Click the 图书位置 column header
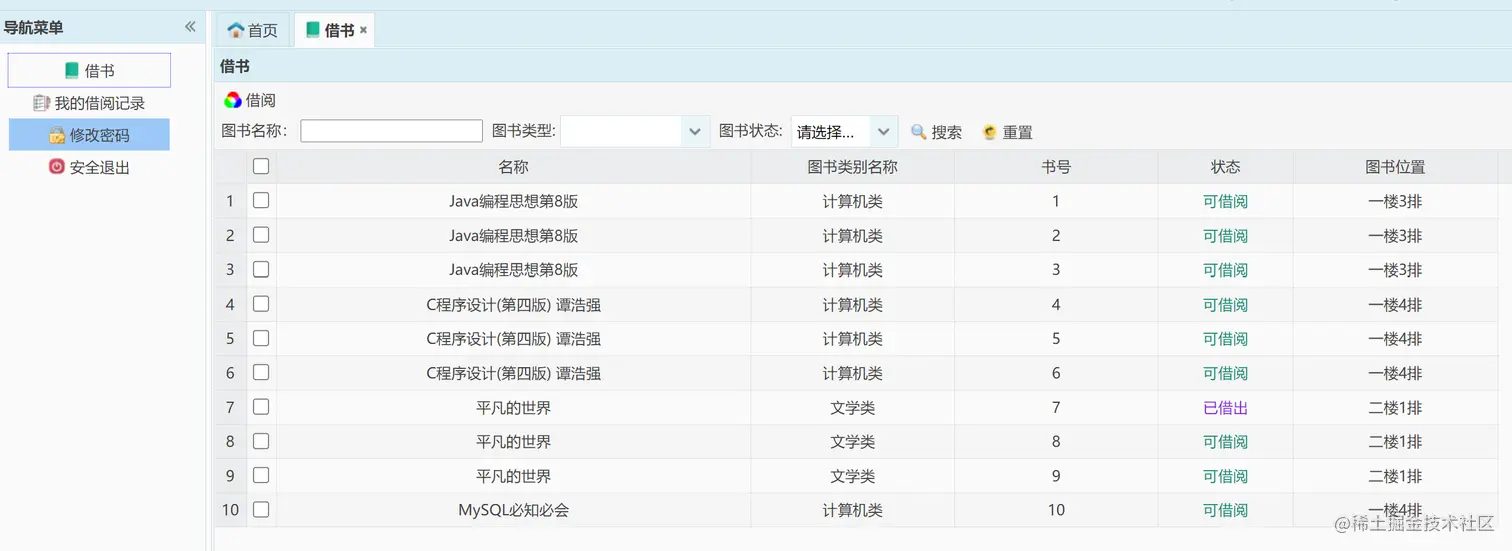Image resolution: width=1512 pixels, height=551 pixels. point(1396,167)
